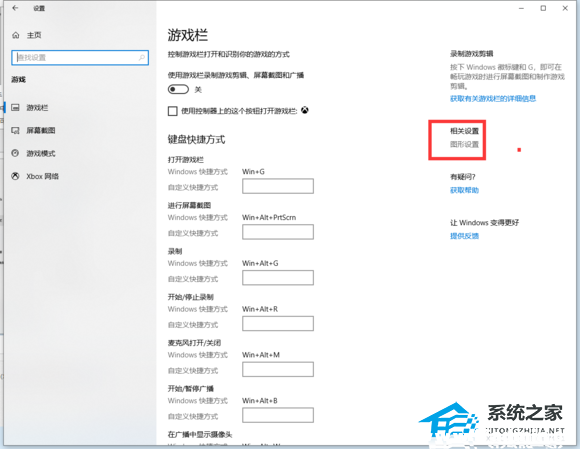Screen dimensions: 580x449
Task: Select the 游戏栏 sidebar icon
Action: click(x=15, y=108)
